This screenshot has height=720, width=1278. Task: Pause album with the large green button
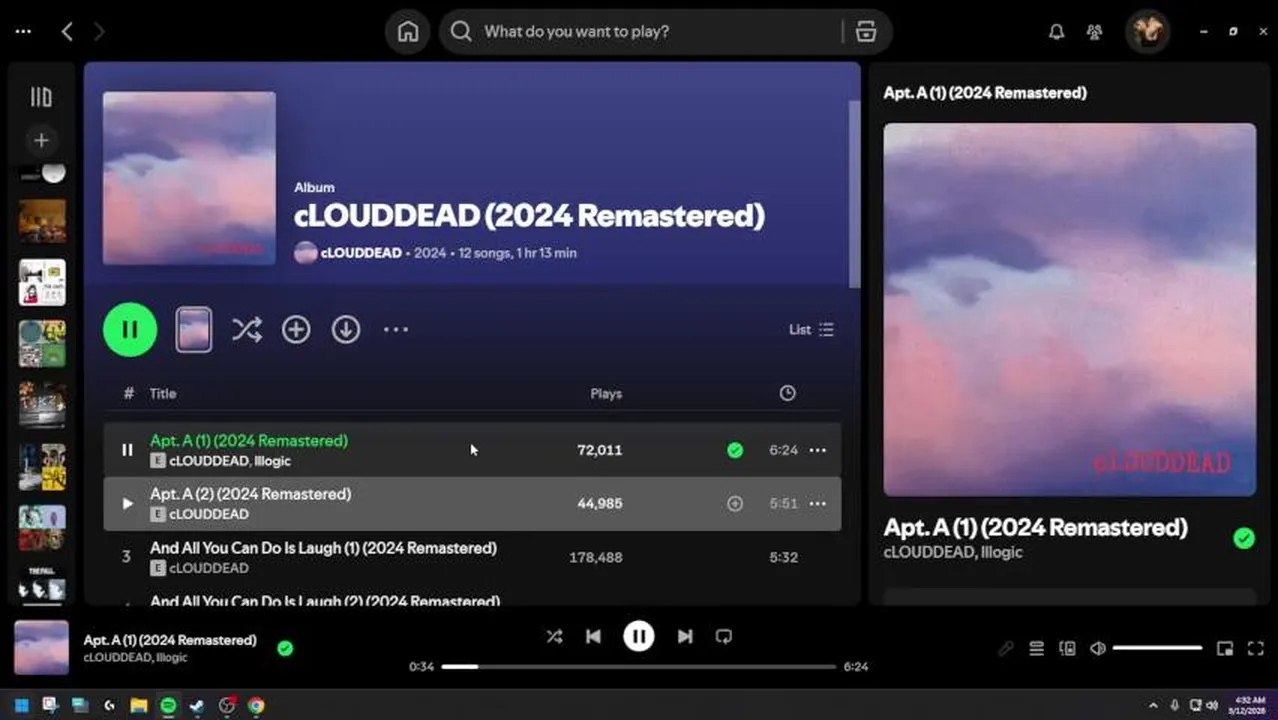pos(130,329)
